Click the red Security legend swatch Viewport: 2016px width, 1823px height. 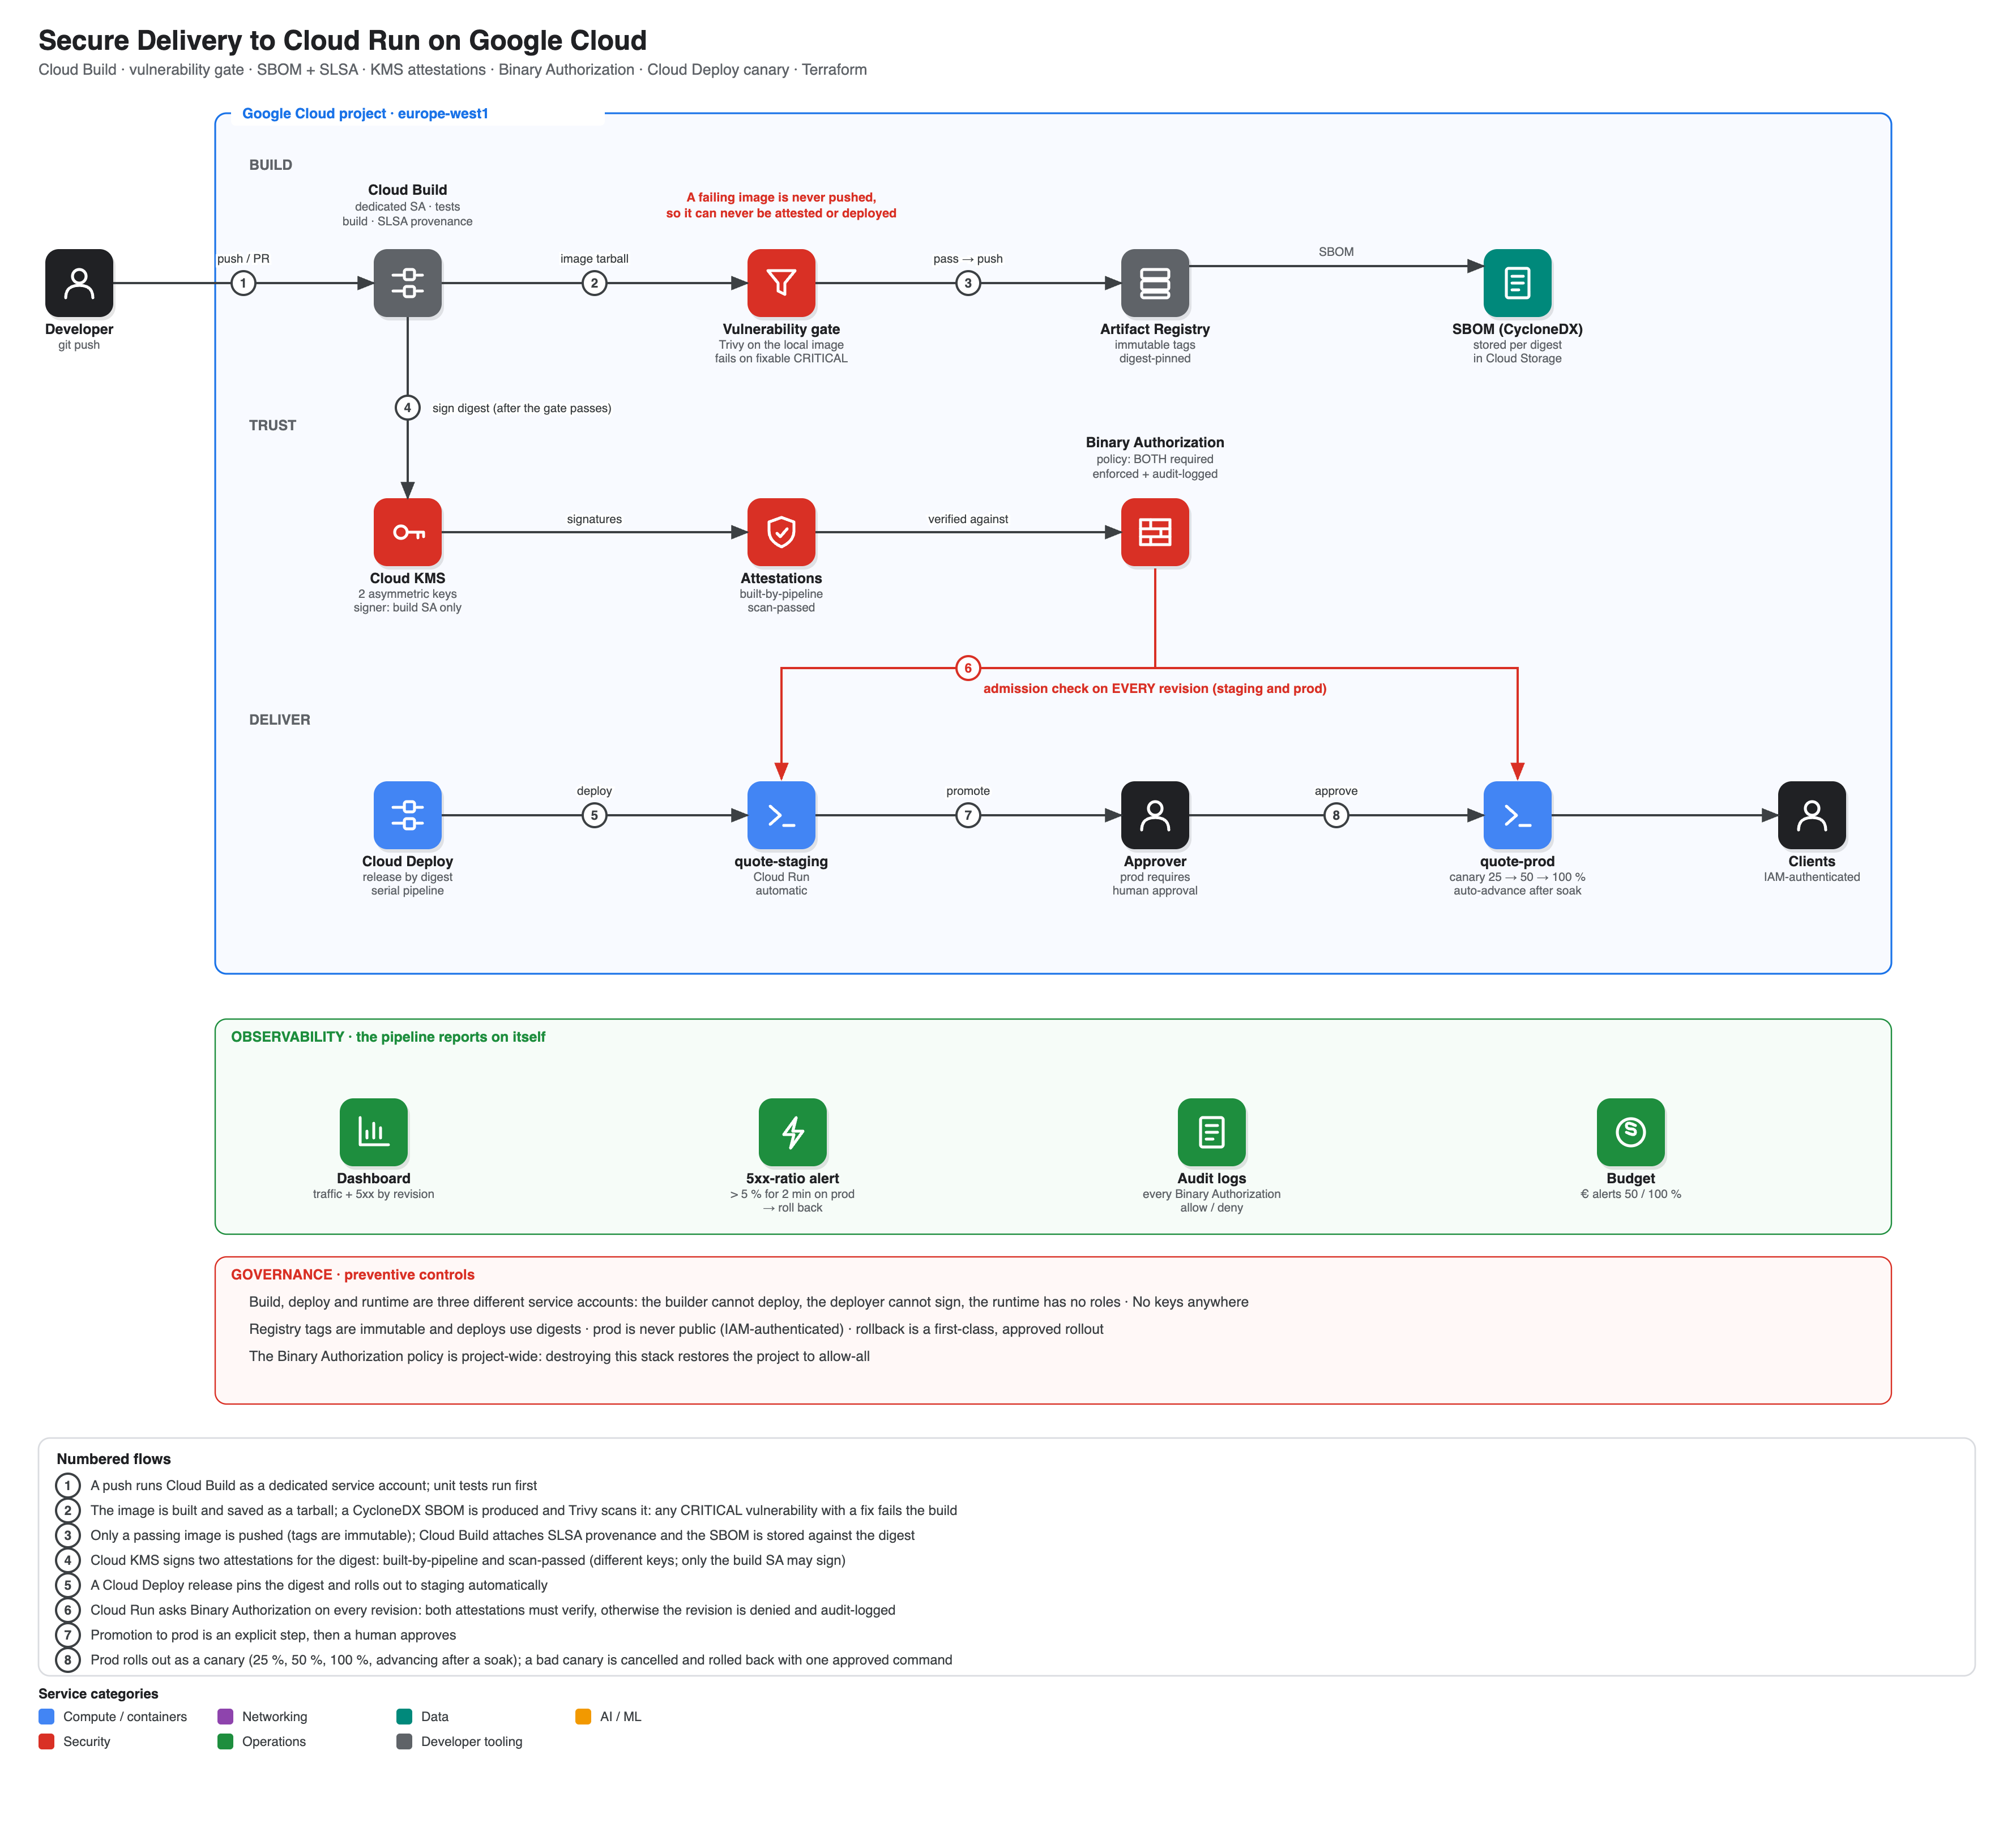tap(46, 1741)
